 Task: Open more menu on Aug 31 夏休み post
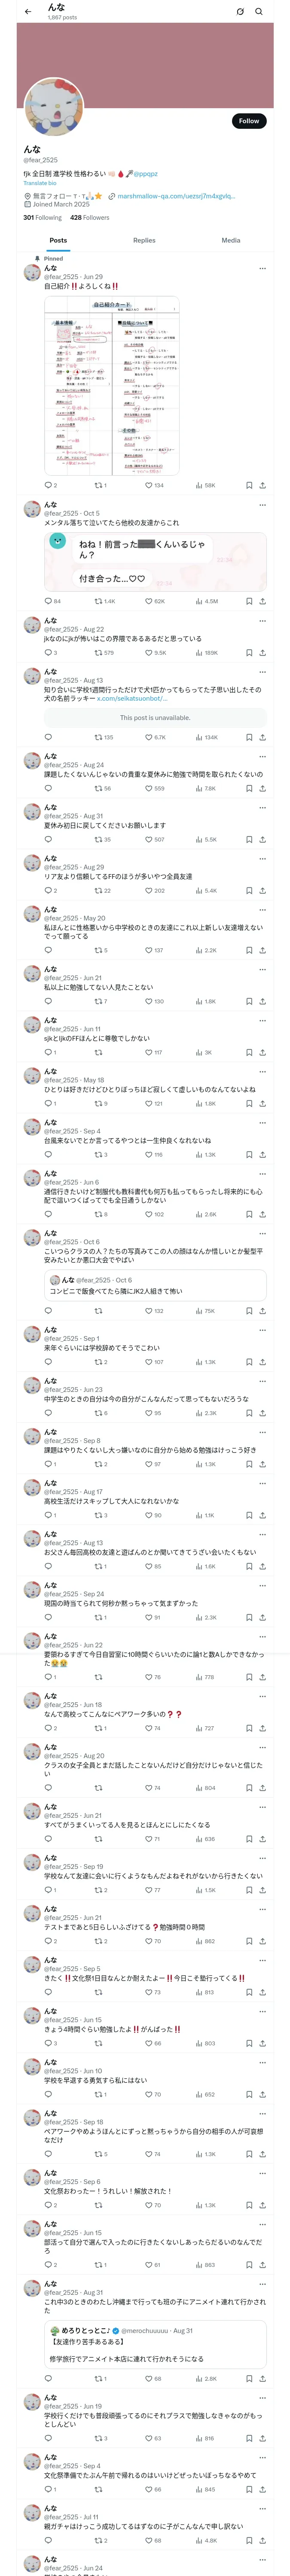[263, 808]
